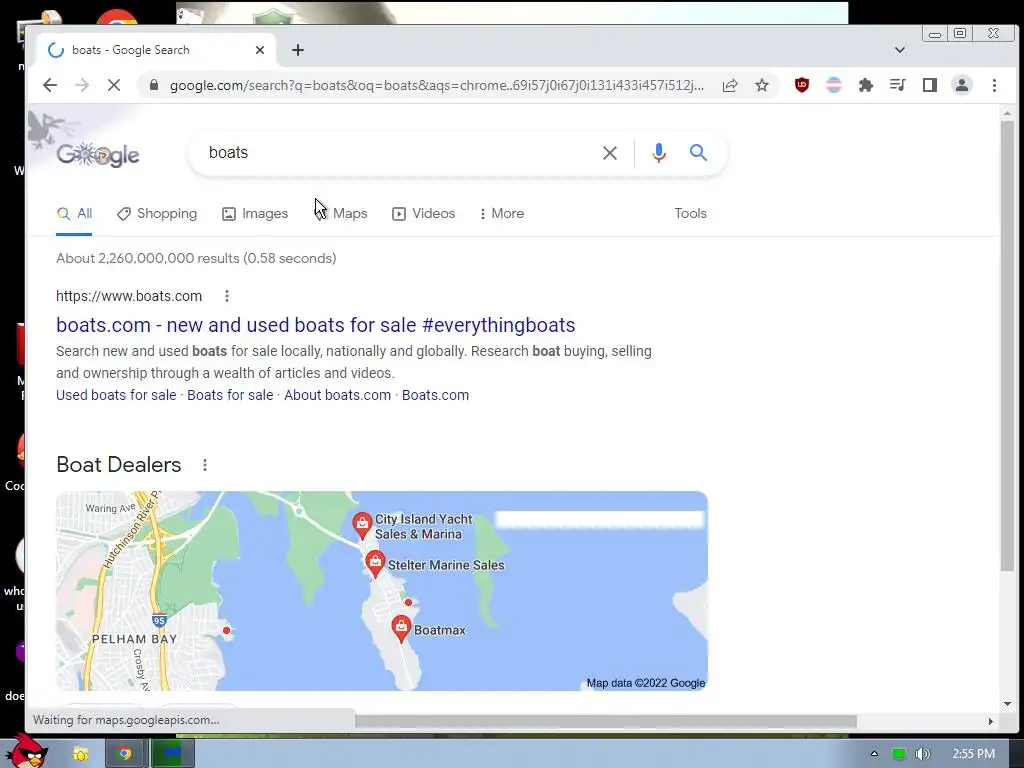Switch to the Maps tab
The width and height of the screenshot is (1024, 768).
[341, 214]
